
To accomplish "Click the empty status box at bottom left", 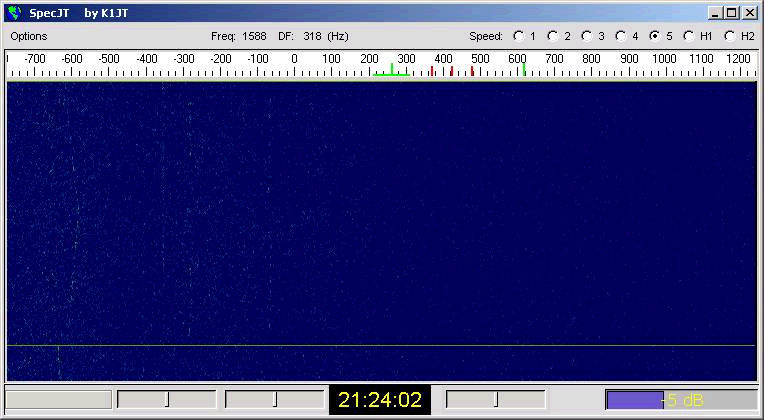I will tap(58, 400).
